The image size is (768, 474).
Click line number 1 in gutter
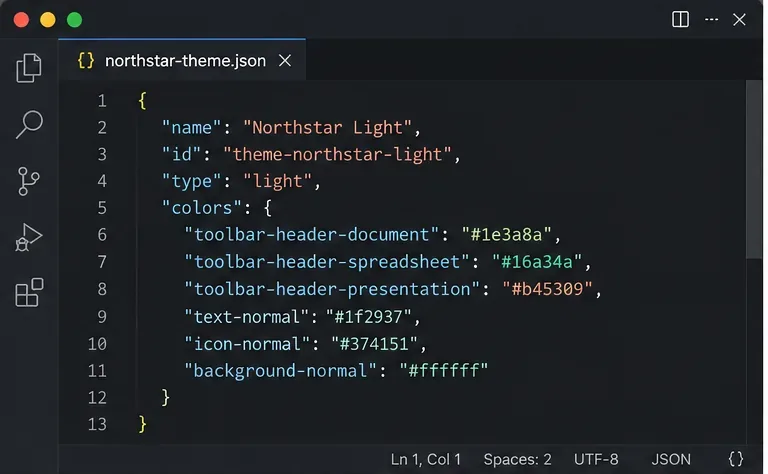[x=102, y=101]
